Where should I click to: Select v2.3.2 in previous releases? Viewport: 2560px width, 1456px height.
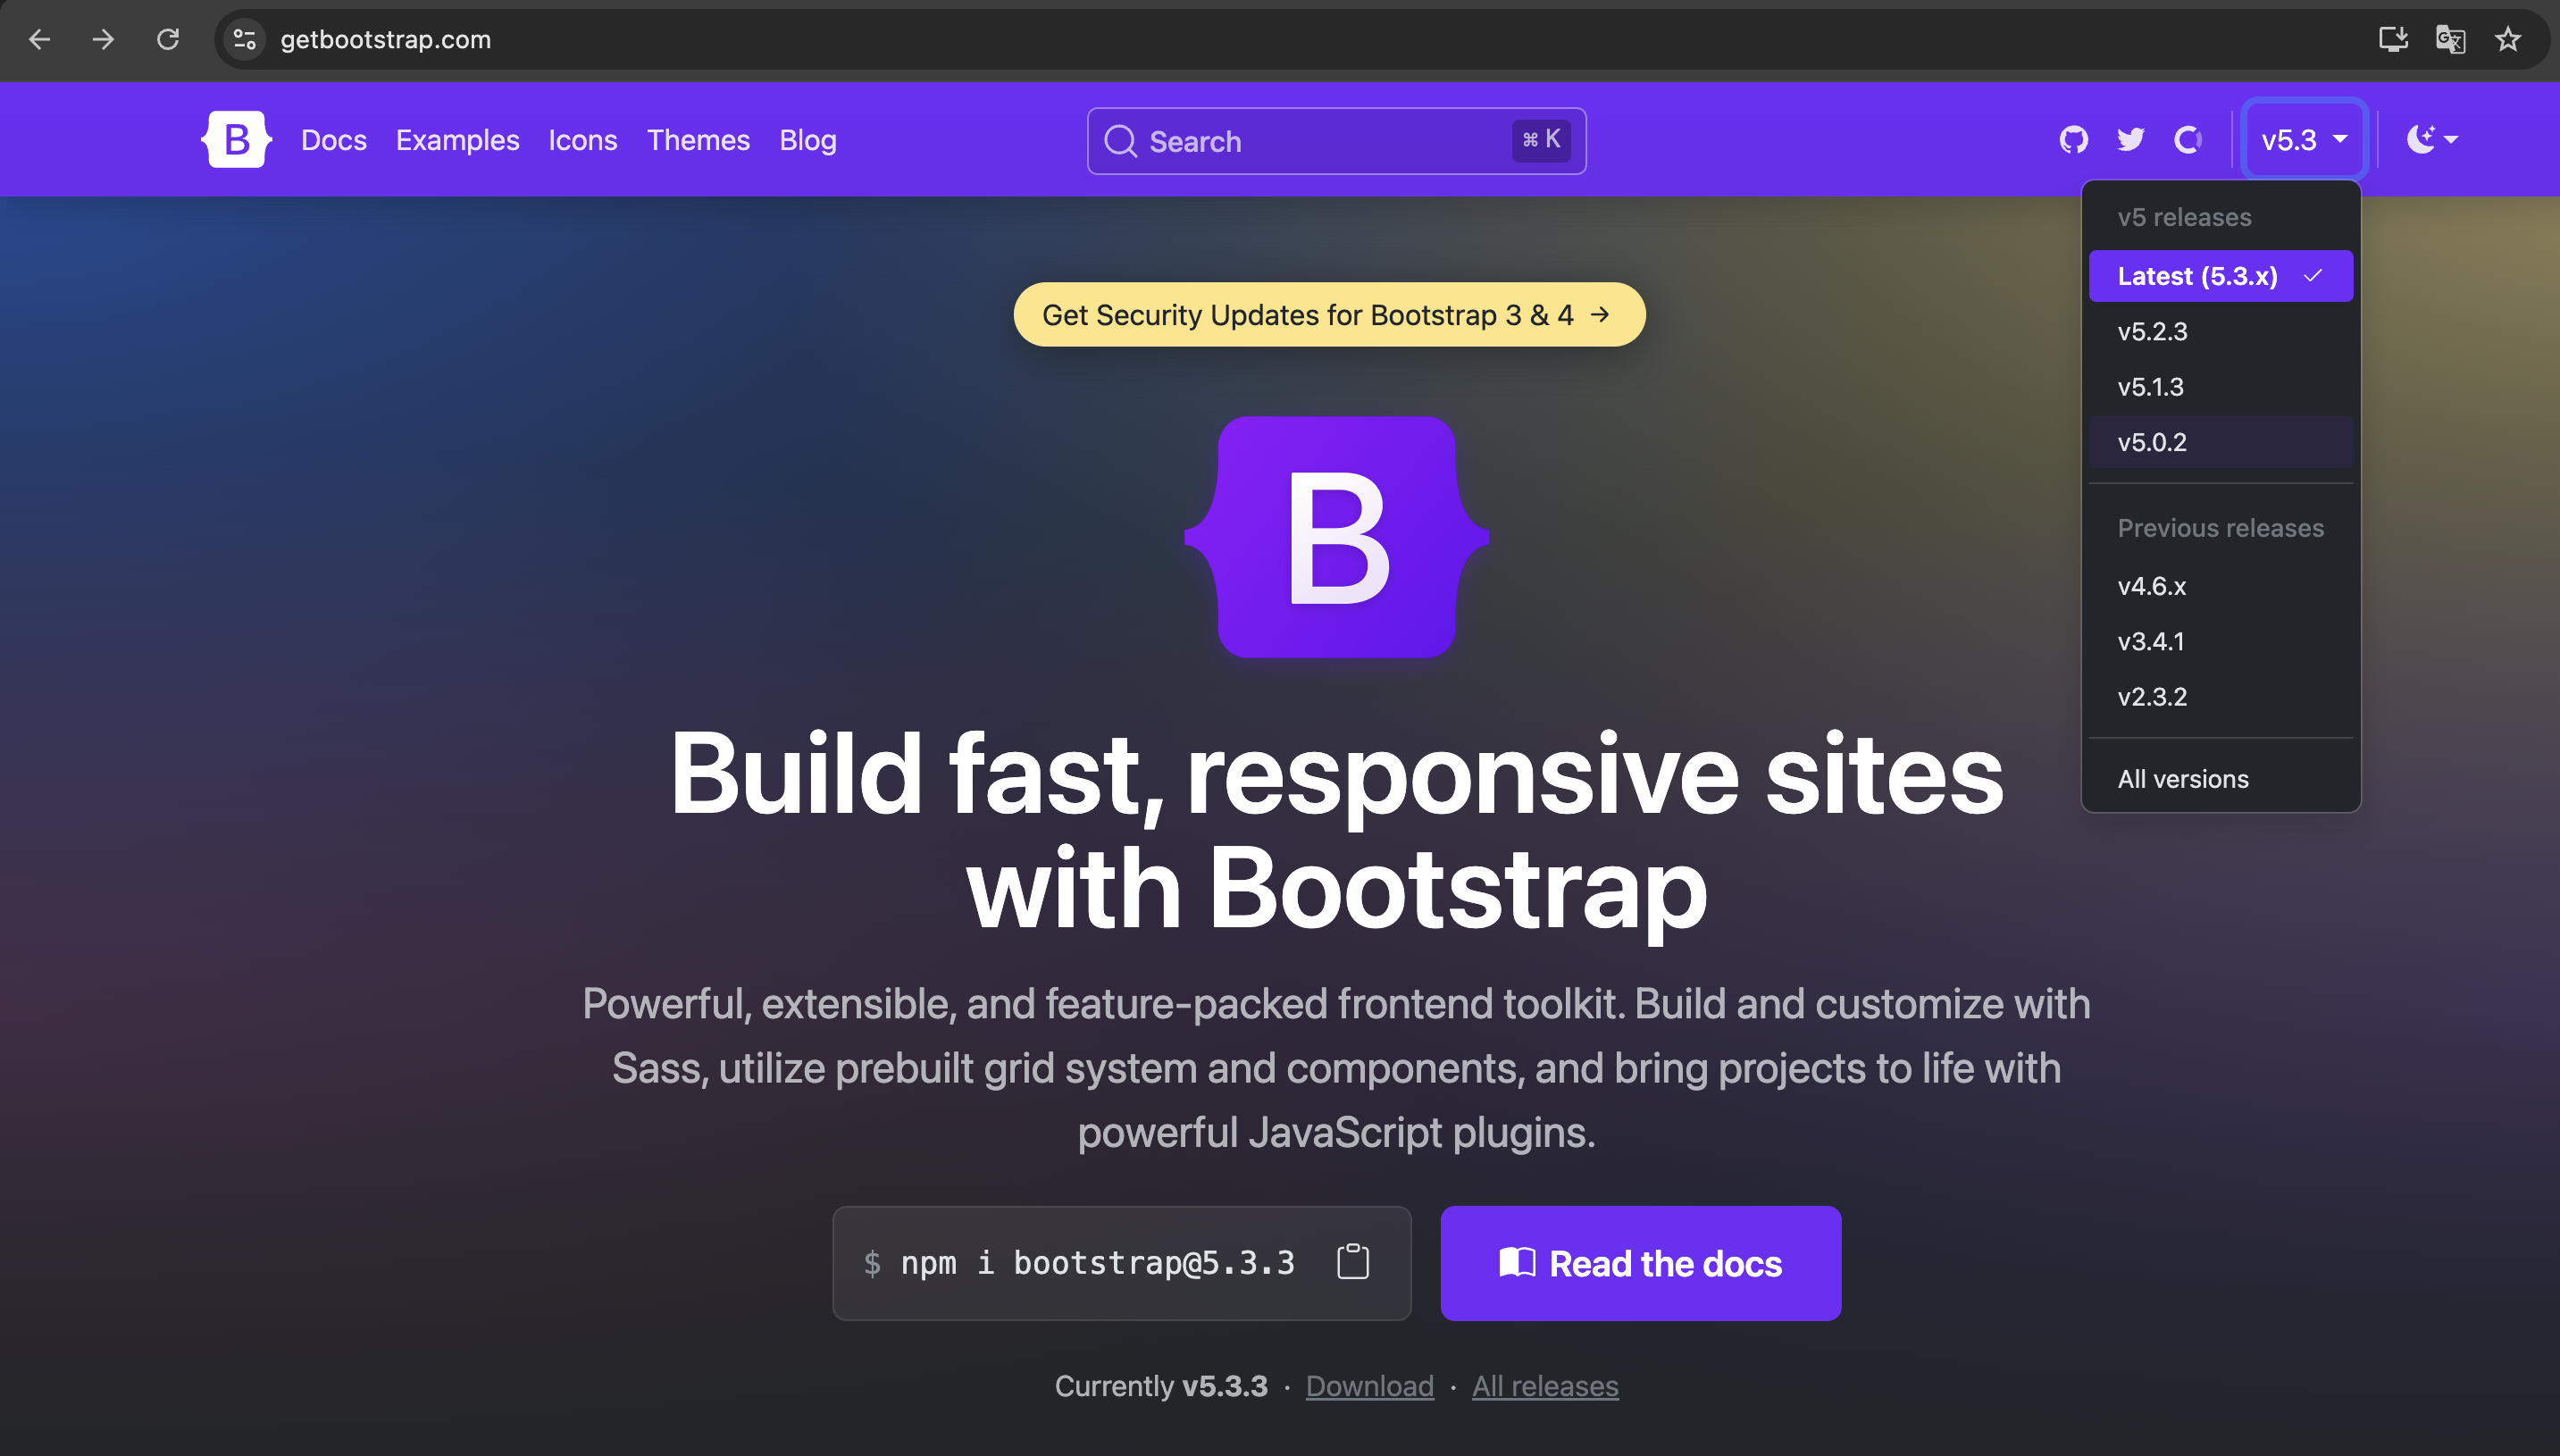coord(2221,697)
